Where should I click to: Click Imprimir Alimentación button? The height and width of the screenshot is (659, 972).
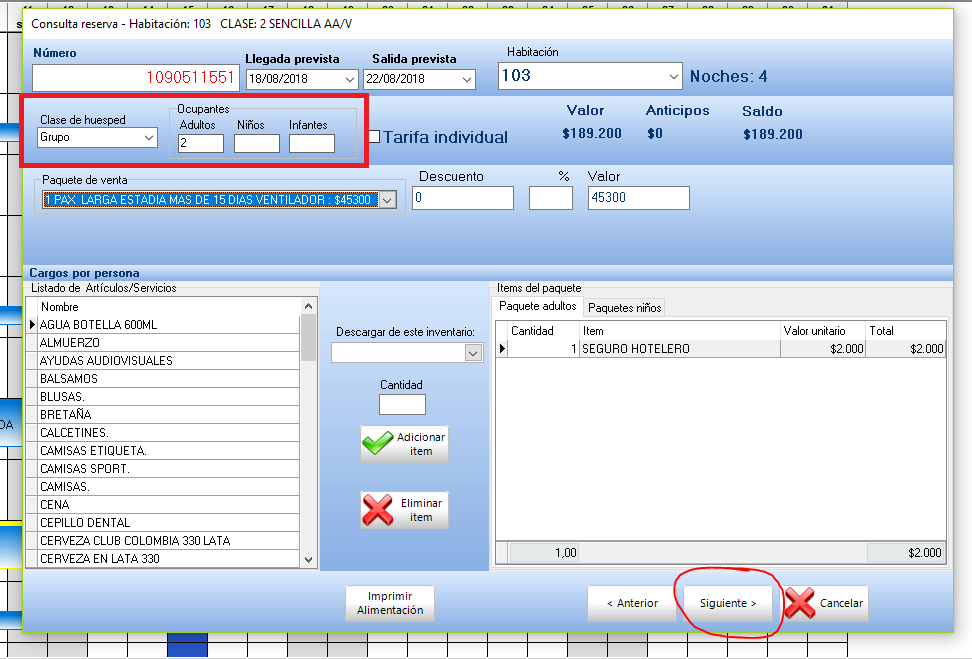point(390,603)
